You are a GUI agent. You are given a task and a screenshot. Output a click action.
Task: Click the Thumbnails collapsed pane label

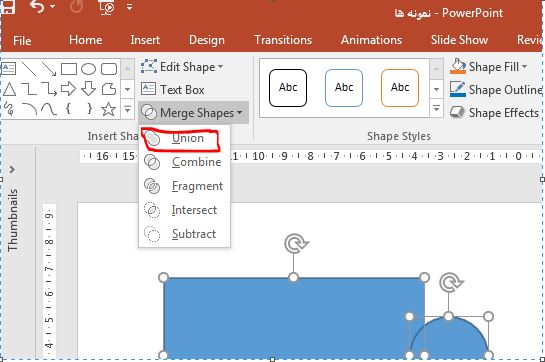[13, 220]
